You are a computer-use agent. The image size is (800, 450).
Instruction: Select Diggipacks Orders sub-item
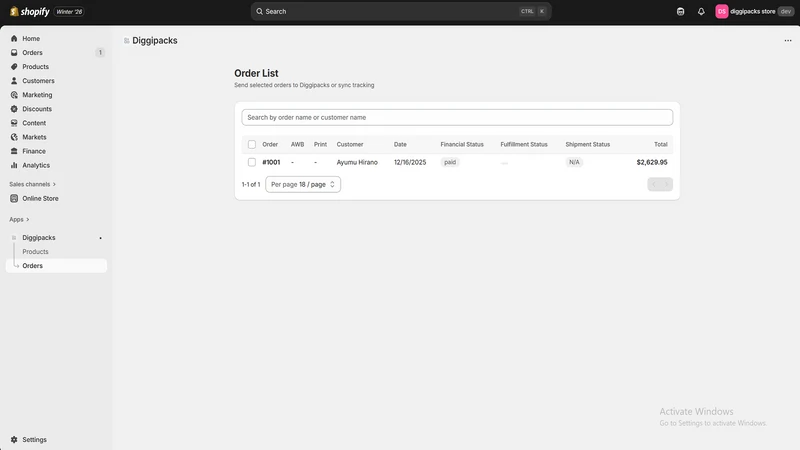(x=56, y=265)
